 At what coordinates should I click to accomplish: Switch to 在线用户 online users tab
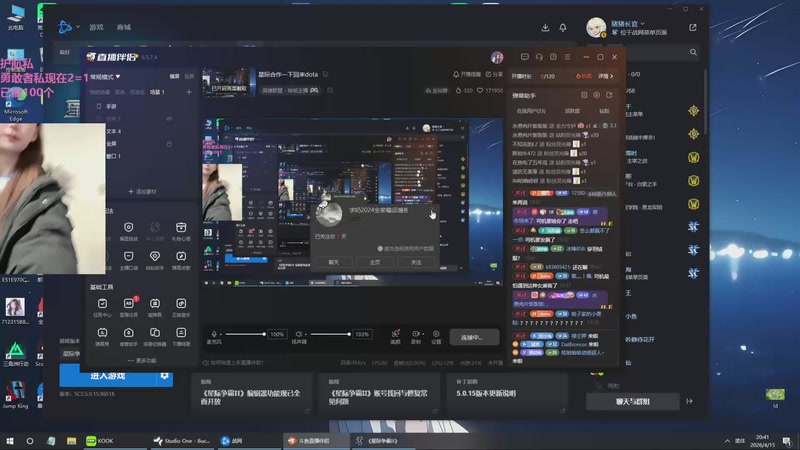(x=531, y=111)
